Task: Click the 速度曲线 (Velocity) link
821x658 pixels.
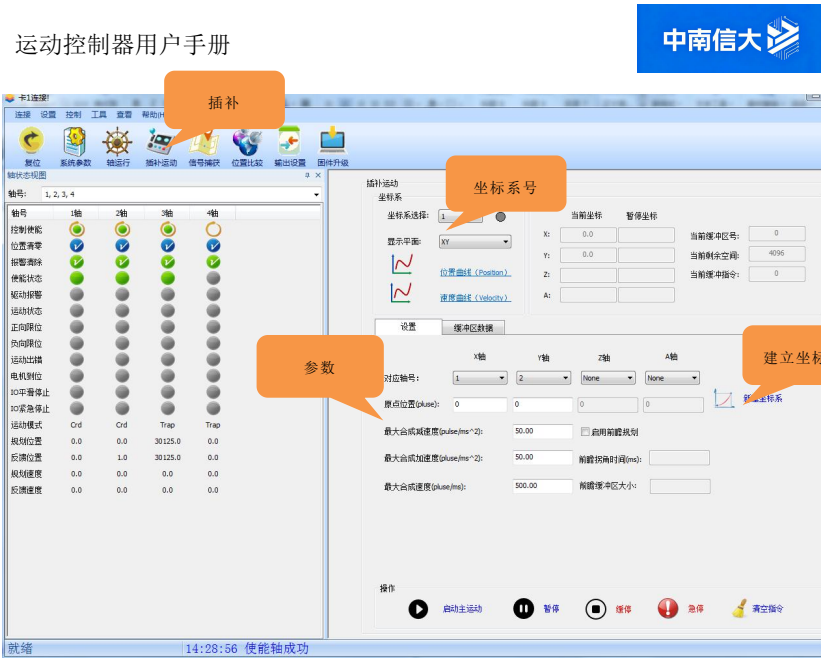Action: (474, 297)
